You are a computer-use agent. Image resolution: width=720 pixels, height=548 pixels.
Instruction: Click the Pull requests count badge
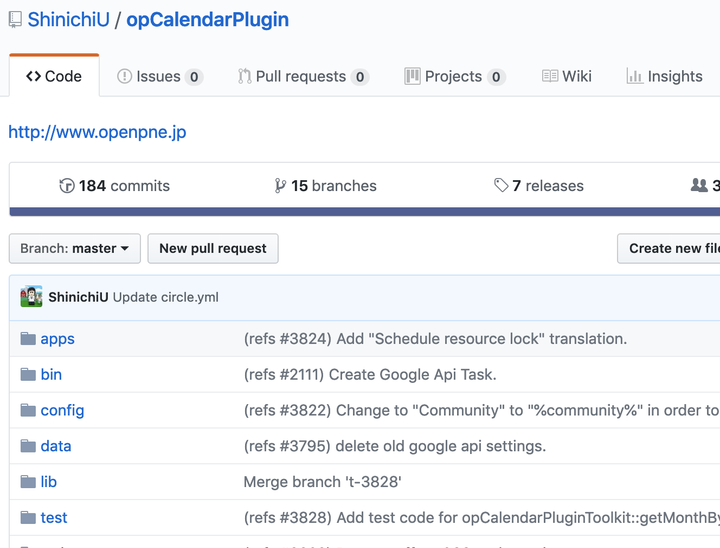click(x=360, y=77)
